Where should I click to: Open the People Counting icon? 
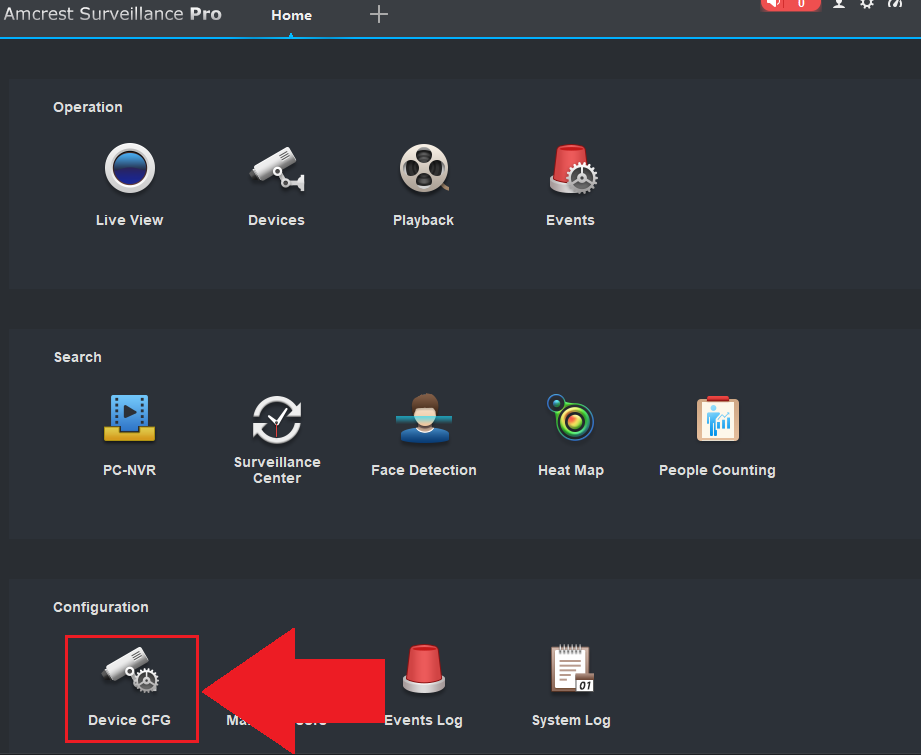tap(717, 418)
